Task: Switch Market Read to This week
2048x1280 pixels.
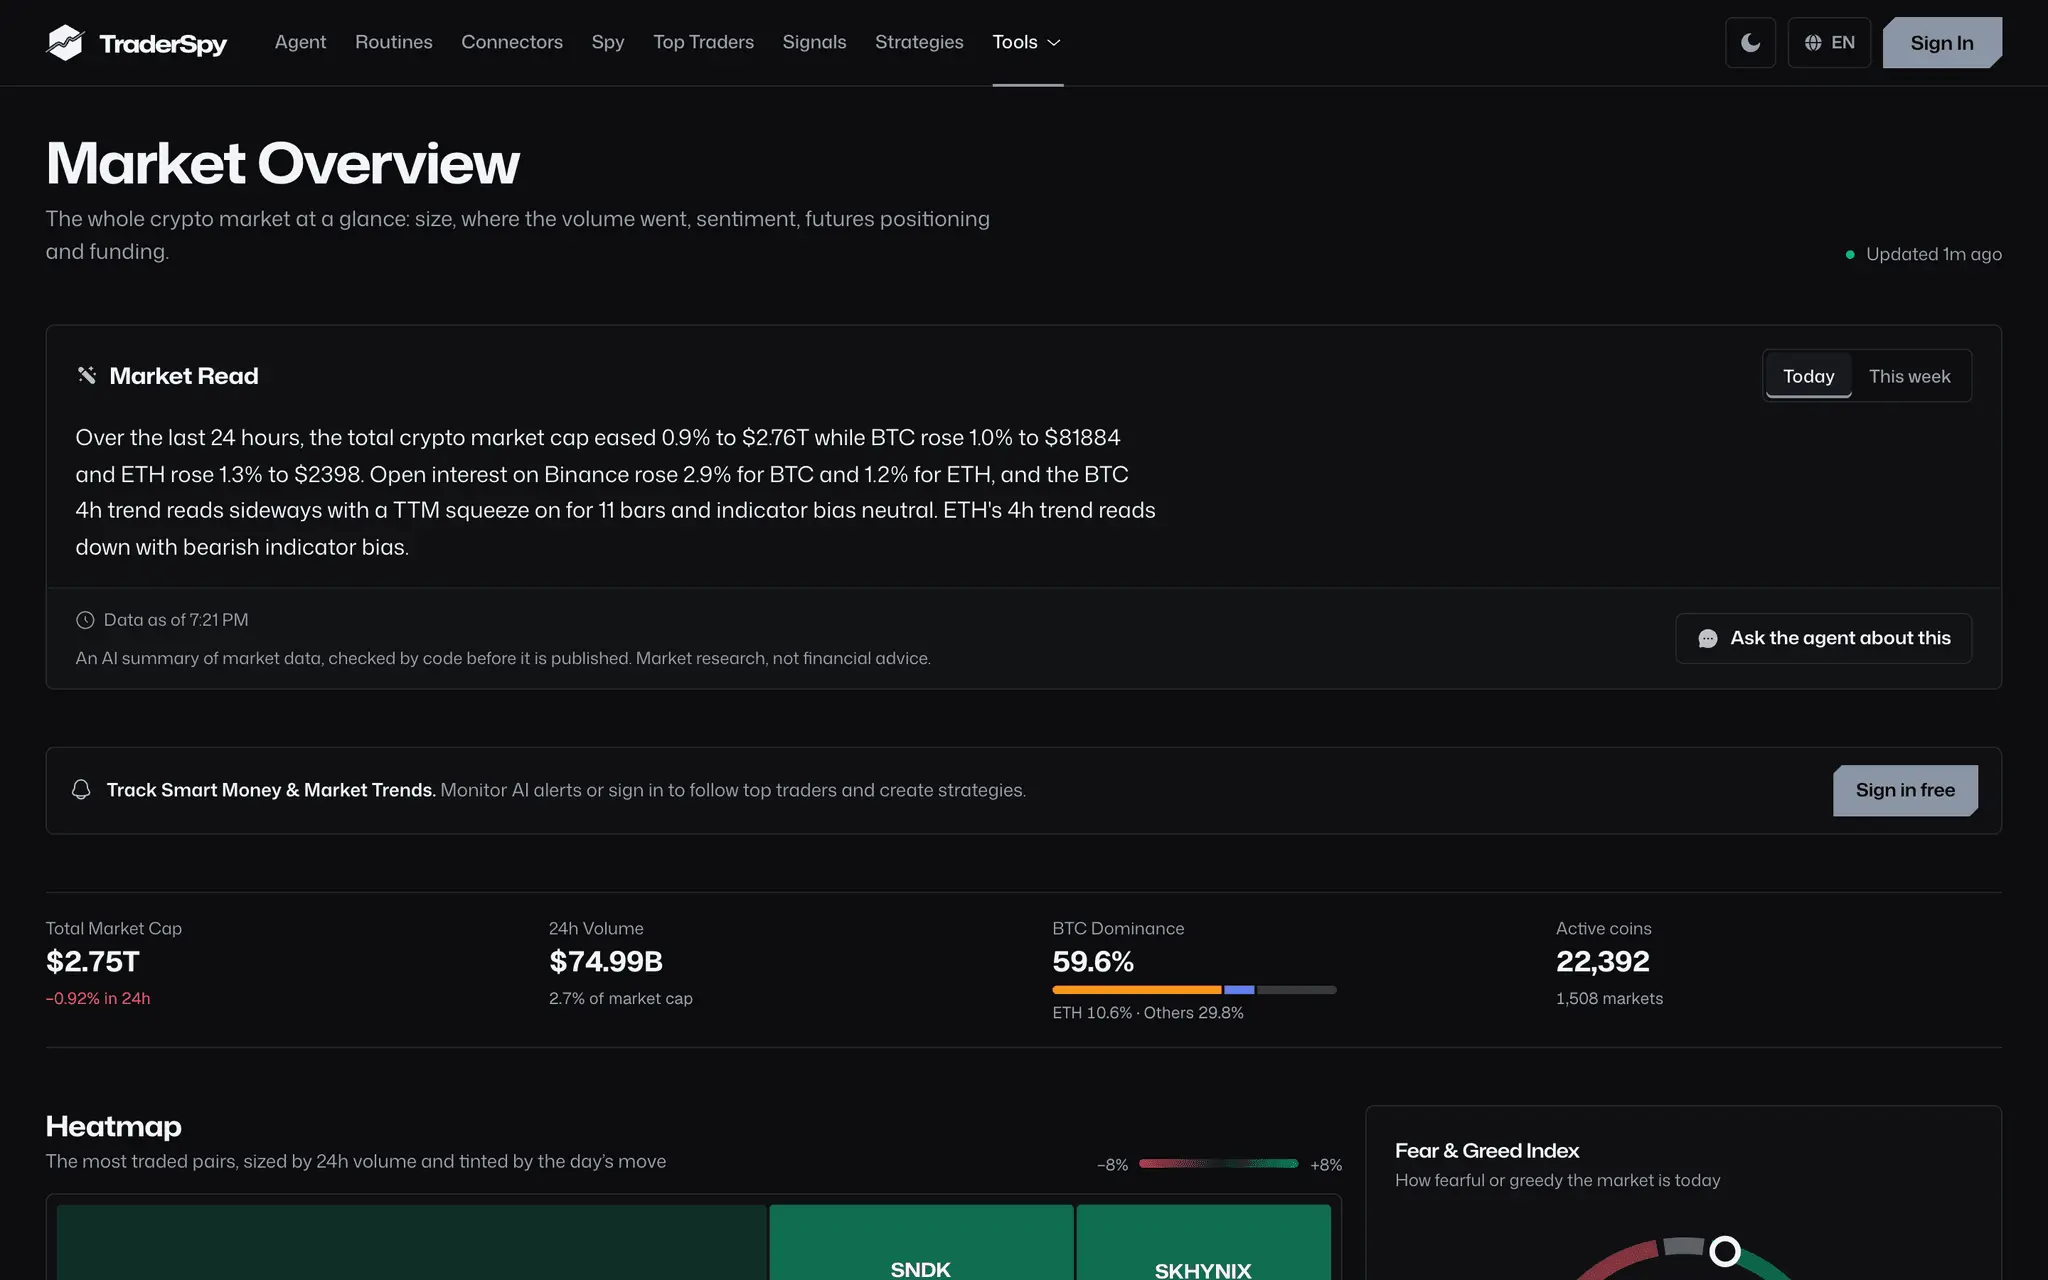Action: [1909, 376]
